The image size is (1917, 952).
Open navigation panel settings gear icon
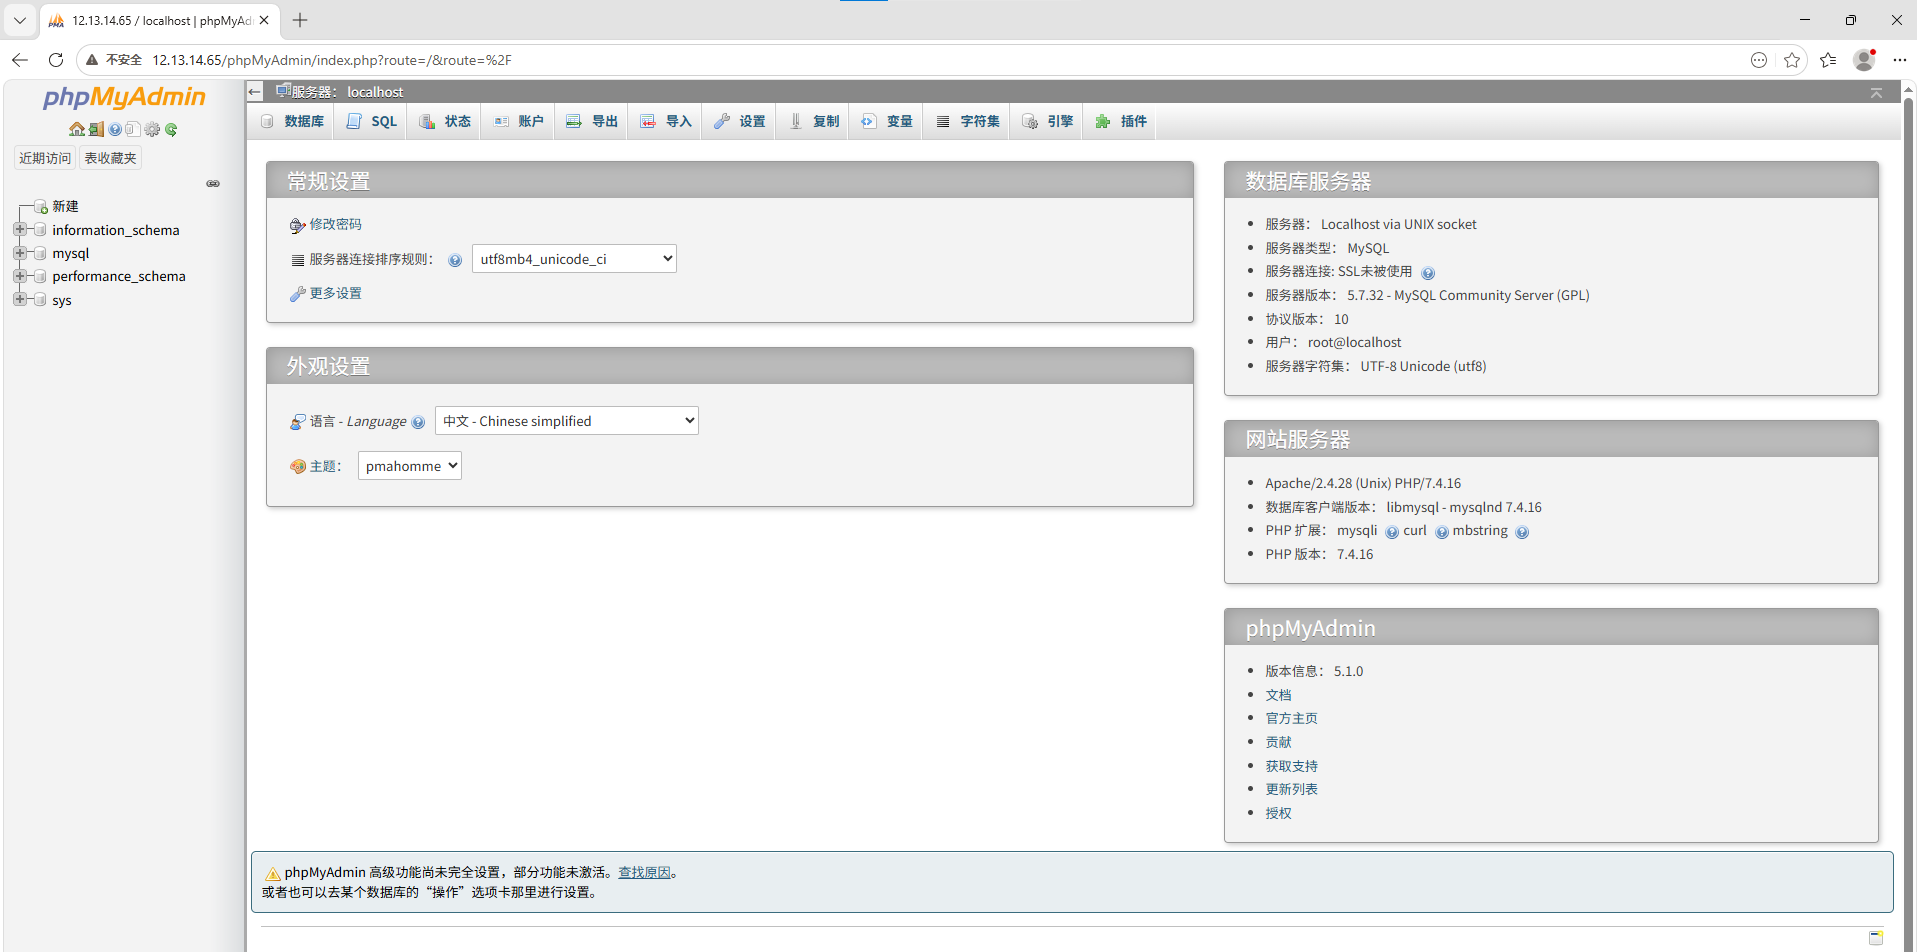pyautogui.click(x=152, y=129)
